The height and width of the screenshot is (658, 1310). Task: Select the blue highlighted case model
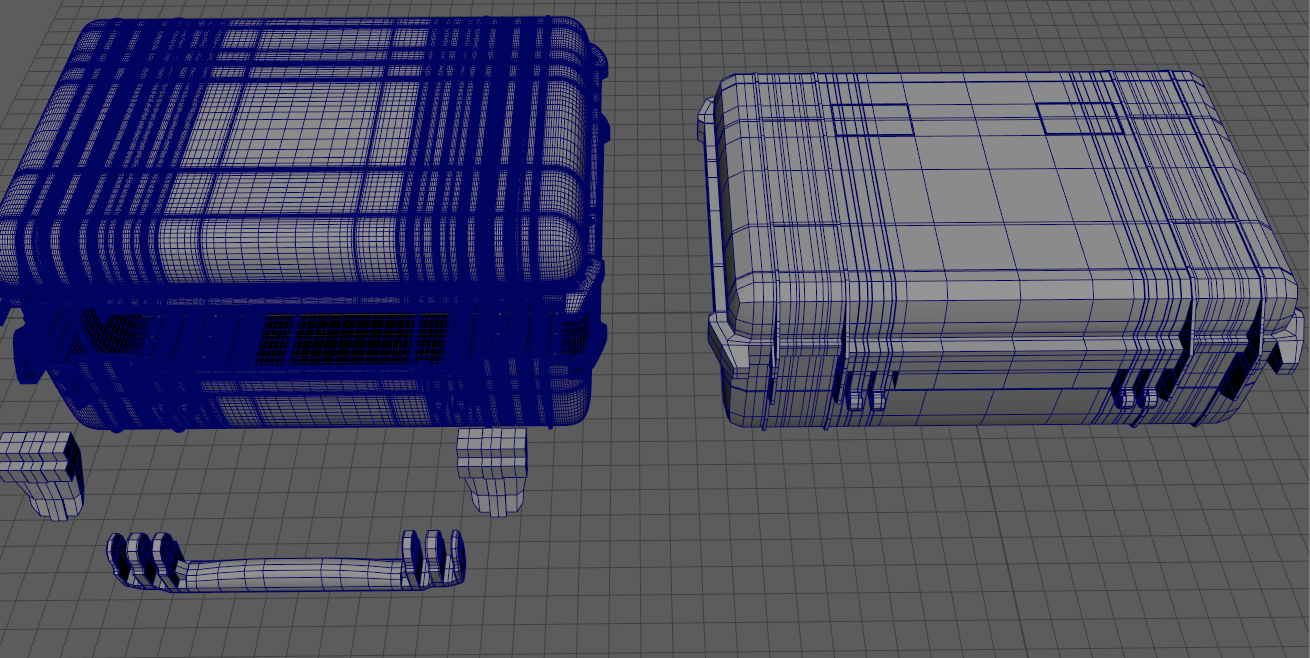[x=300, y=200]
